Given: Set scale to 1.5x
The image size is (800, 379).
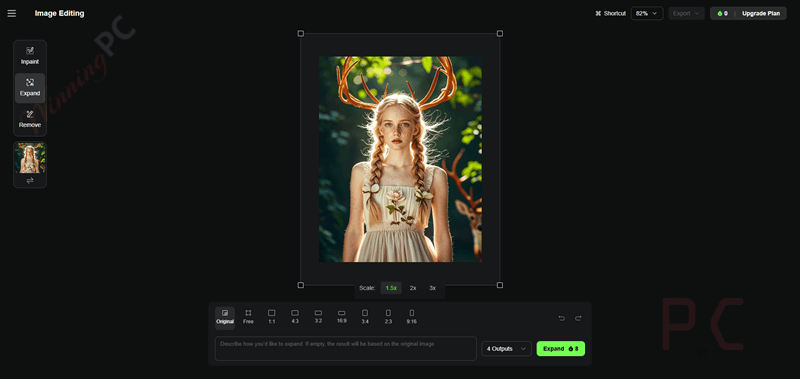Looking at the screenshot, I should 391,288.
